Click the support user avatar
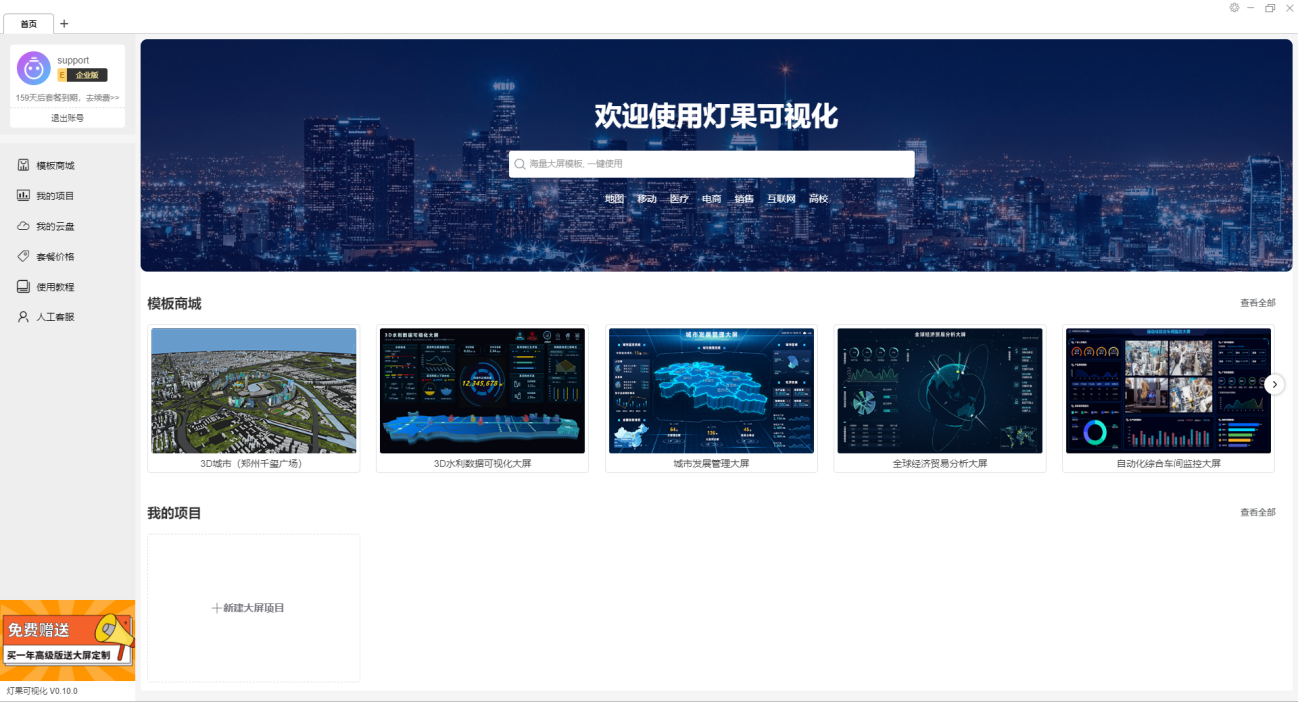This screenshot has width=1298, height=702. coord(33,68)
